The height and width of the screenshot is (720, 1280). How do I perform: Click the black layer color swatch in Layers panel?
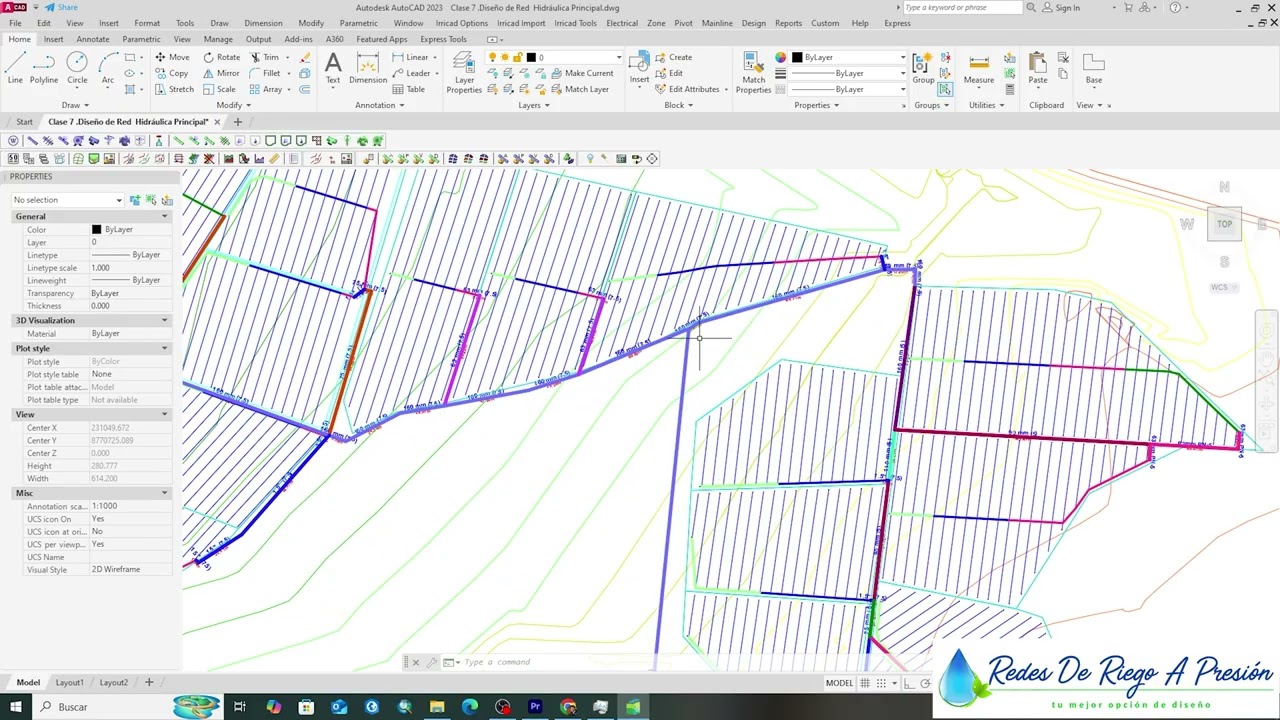pos(531,57)
